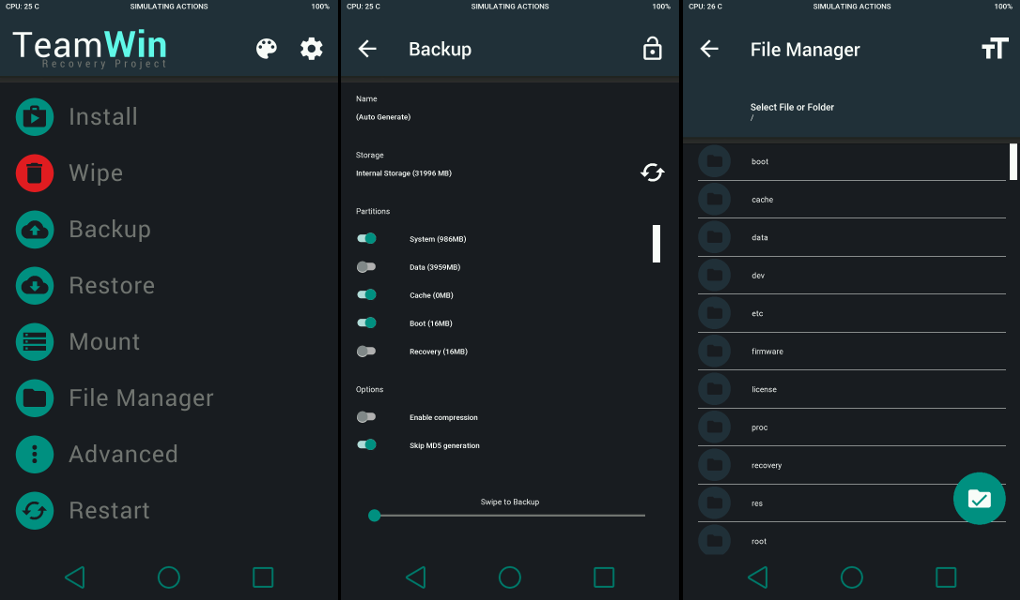Toggle Skip MD5 generation off

(x=367, y=445)
